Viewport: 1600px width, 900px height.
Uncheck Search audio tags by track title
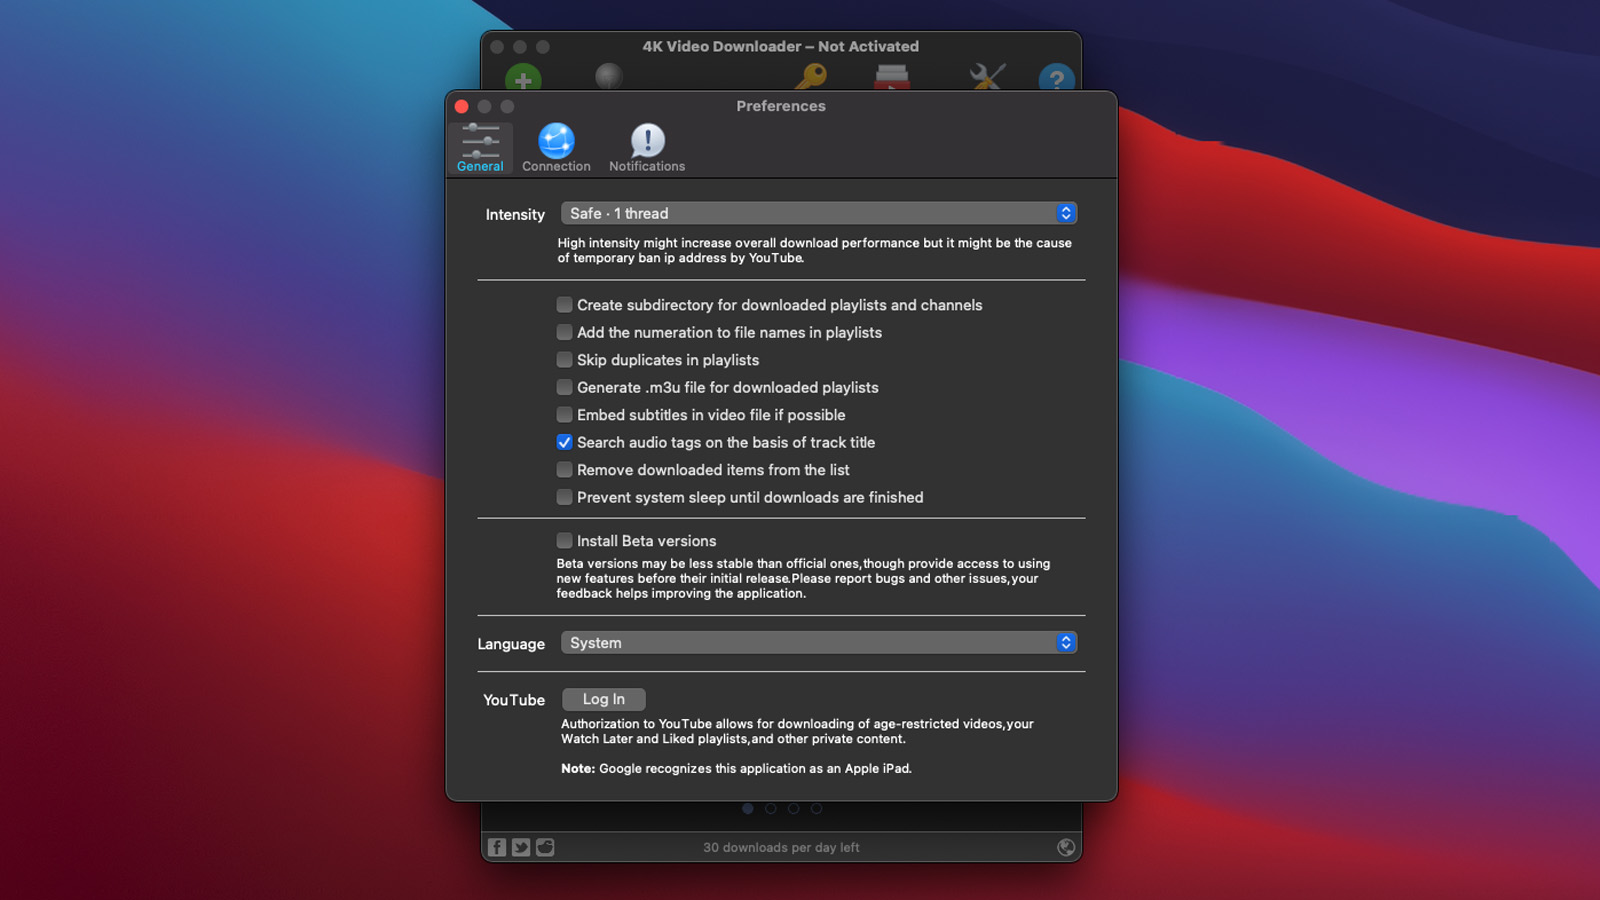click(565, 442)
